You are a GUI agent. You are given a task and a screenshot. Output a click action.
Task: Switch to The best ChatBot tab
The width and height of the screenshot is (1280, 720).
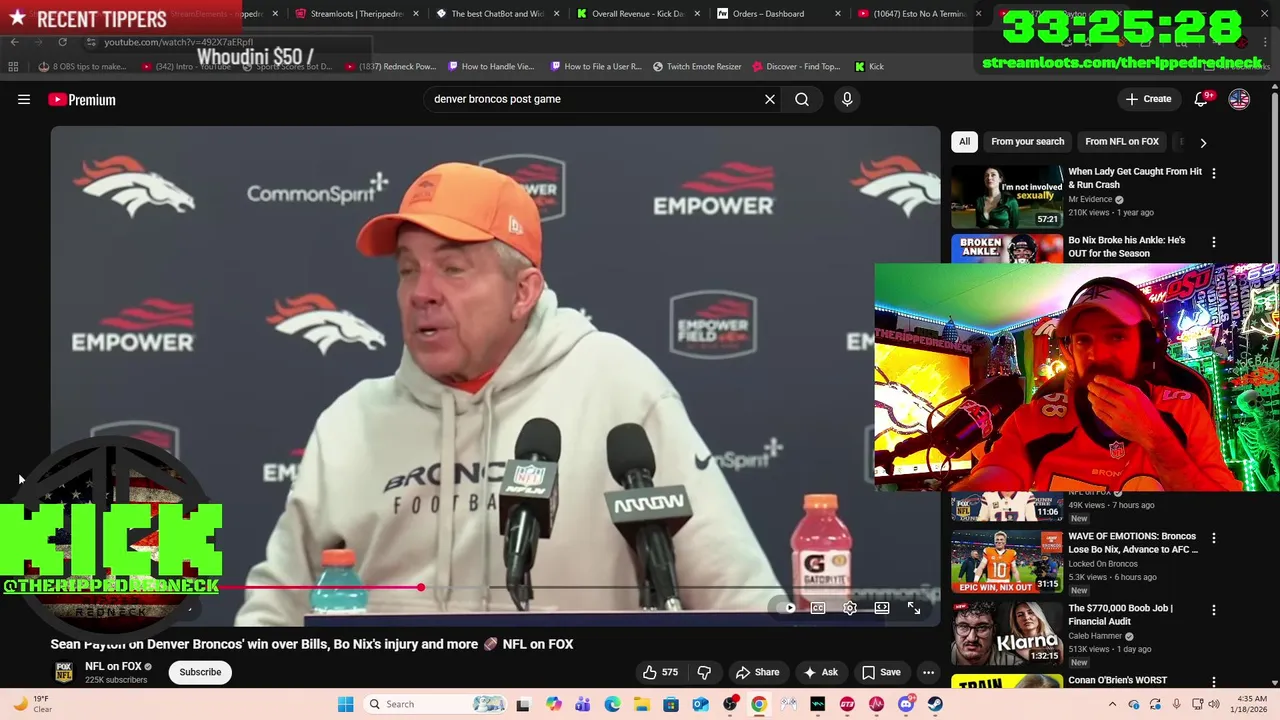coord(497,14)
